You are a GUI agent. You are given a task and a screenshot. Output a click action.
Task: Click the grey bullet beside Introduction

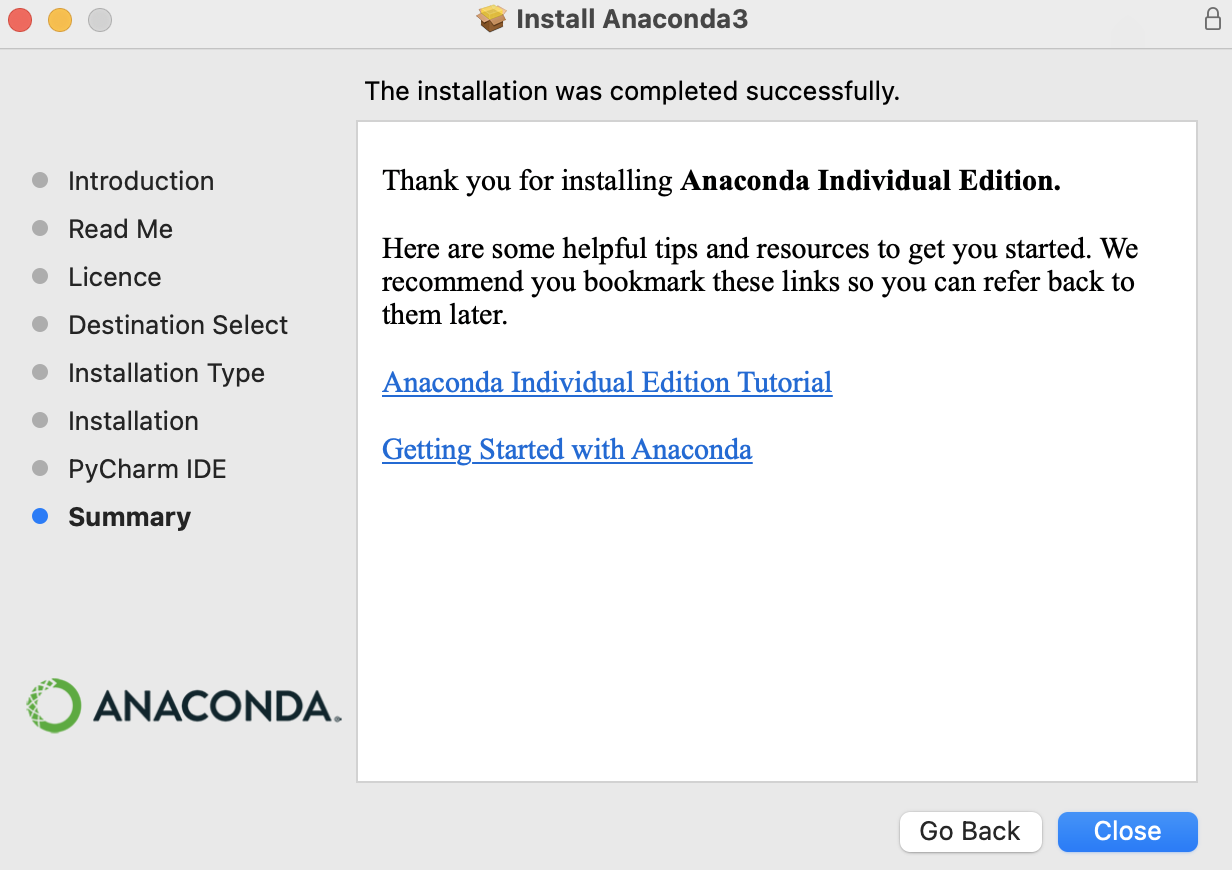[x=40, y=181]
